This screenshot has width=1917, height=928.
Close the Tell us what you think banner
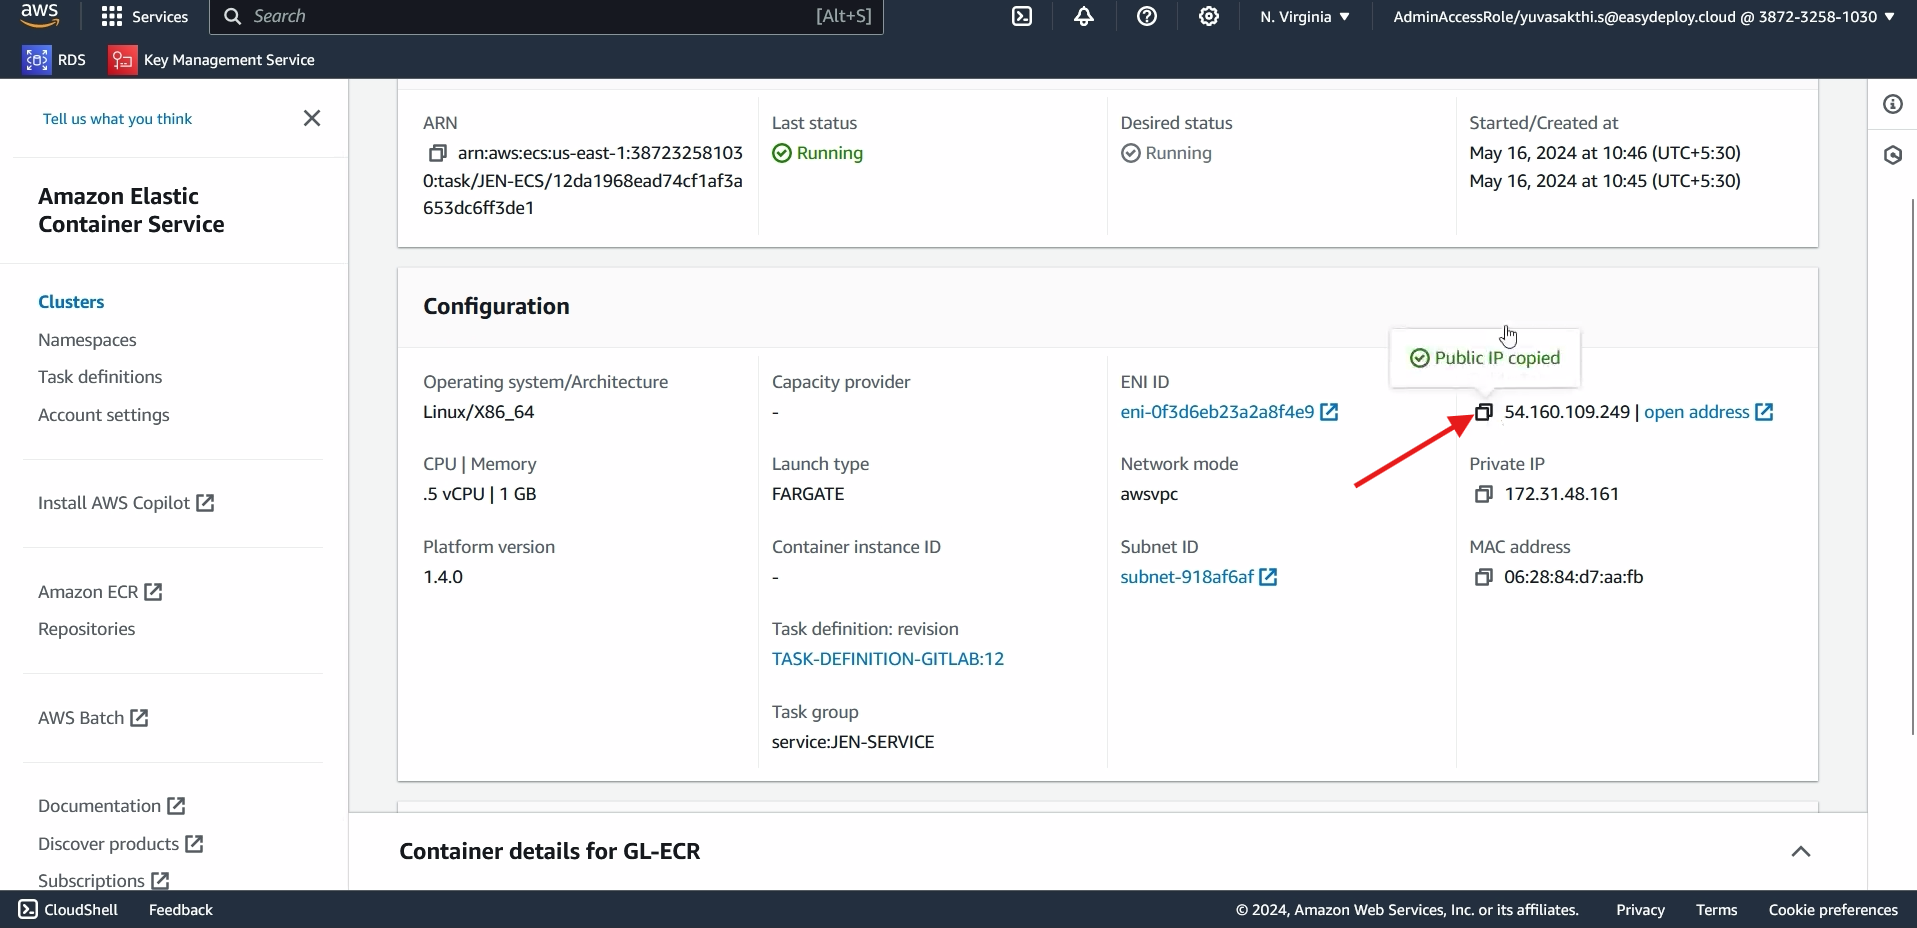click(x=312, y=118)
